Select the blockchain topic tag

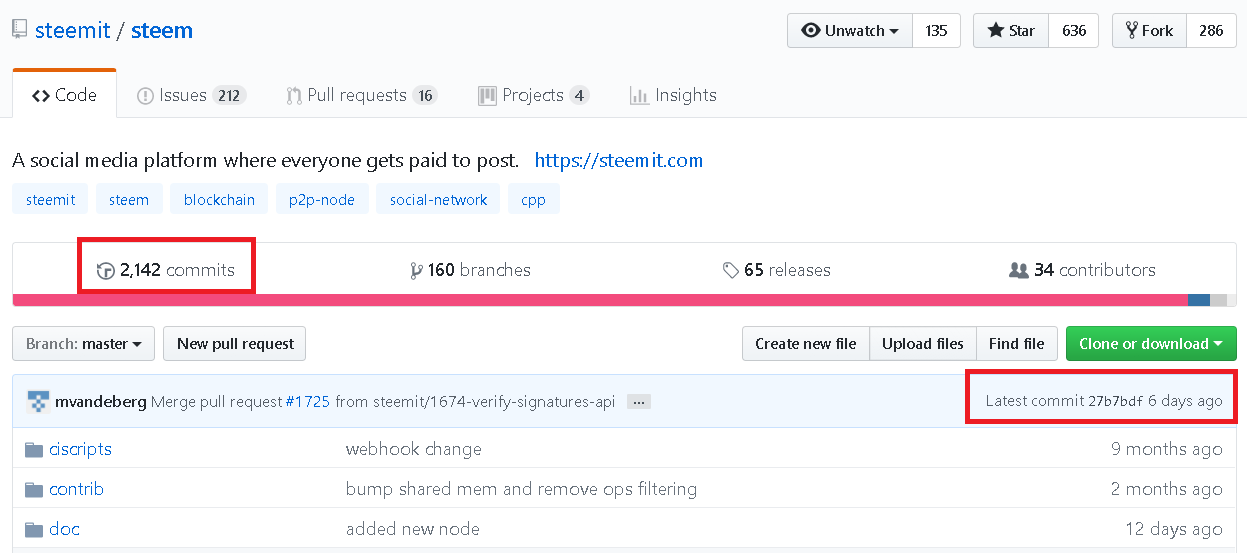coord(219,200)
